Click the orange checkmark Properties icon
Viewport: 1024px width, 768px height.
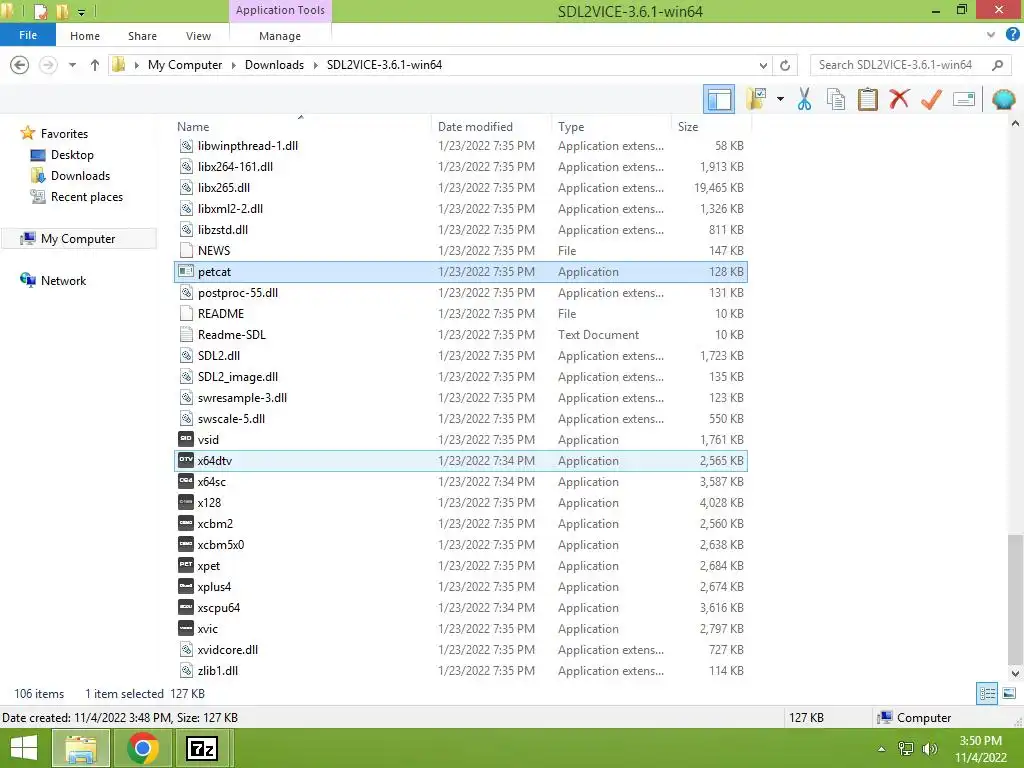click(x=931, y=99)
